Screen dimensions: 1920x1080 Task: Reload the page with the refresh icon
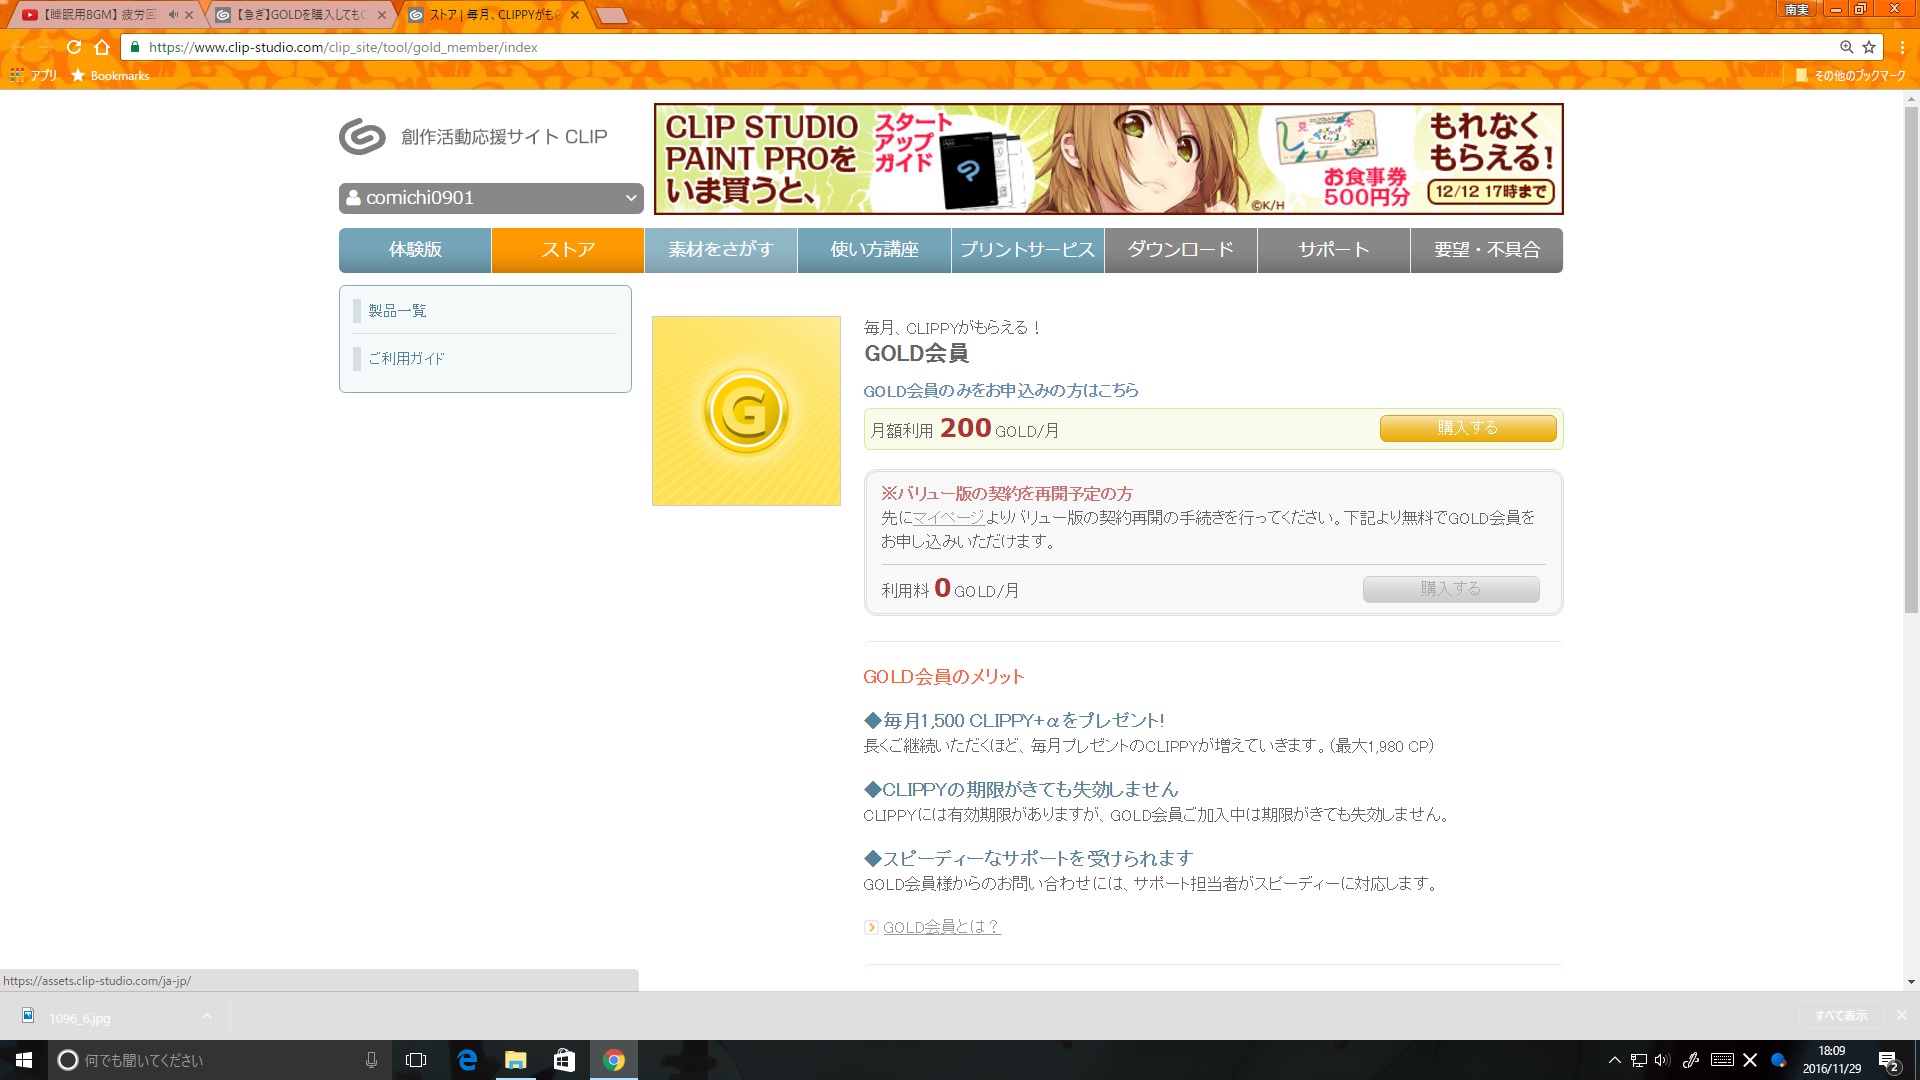pos(74,47)
